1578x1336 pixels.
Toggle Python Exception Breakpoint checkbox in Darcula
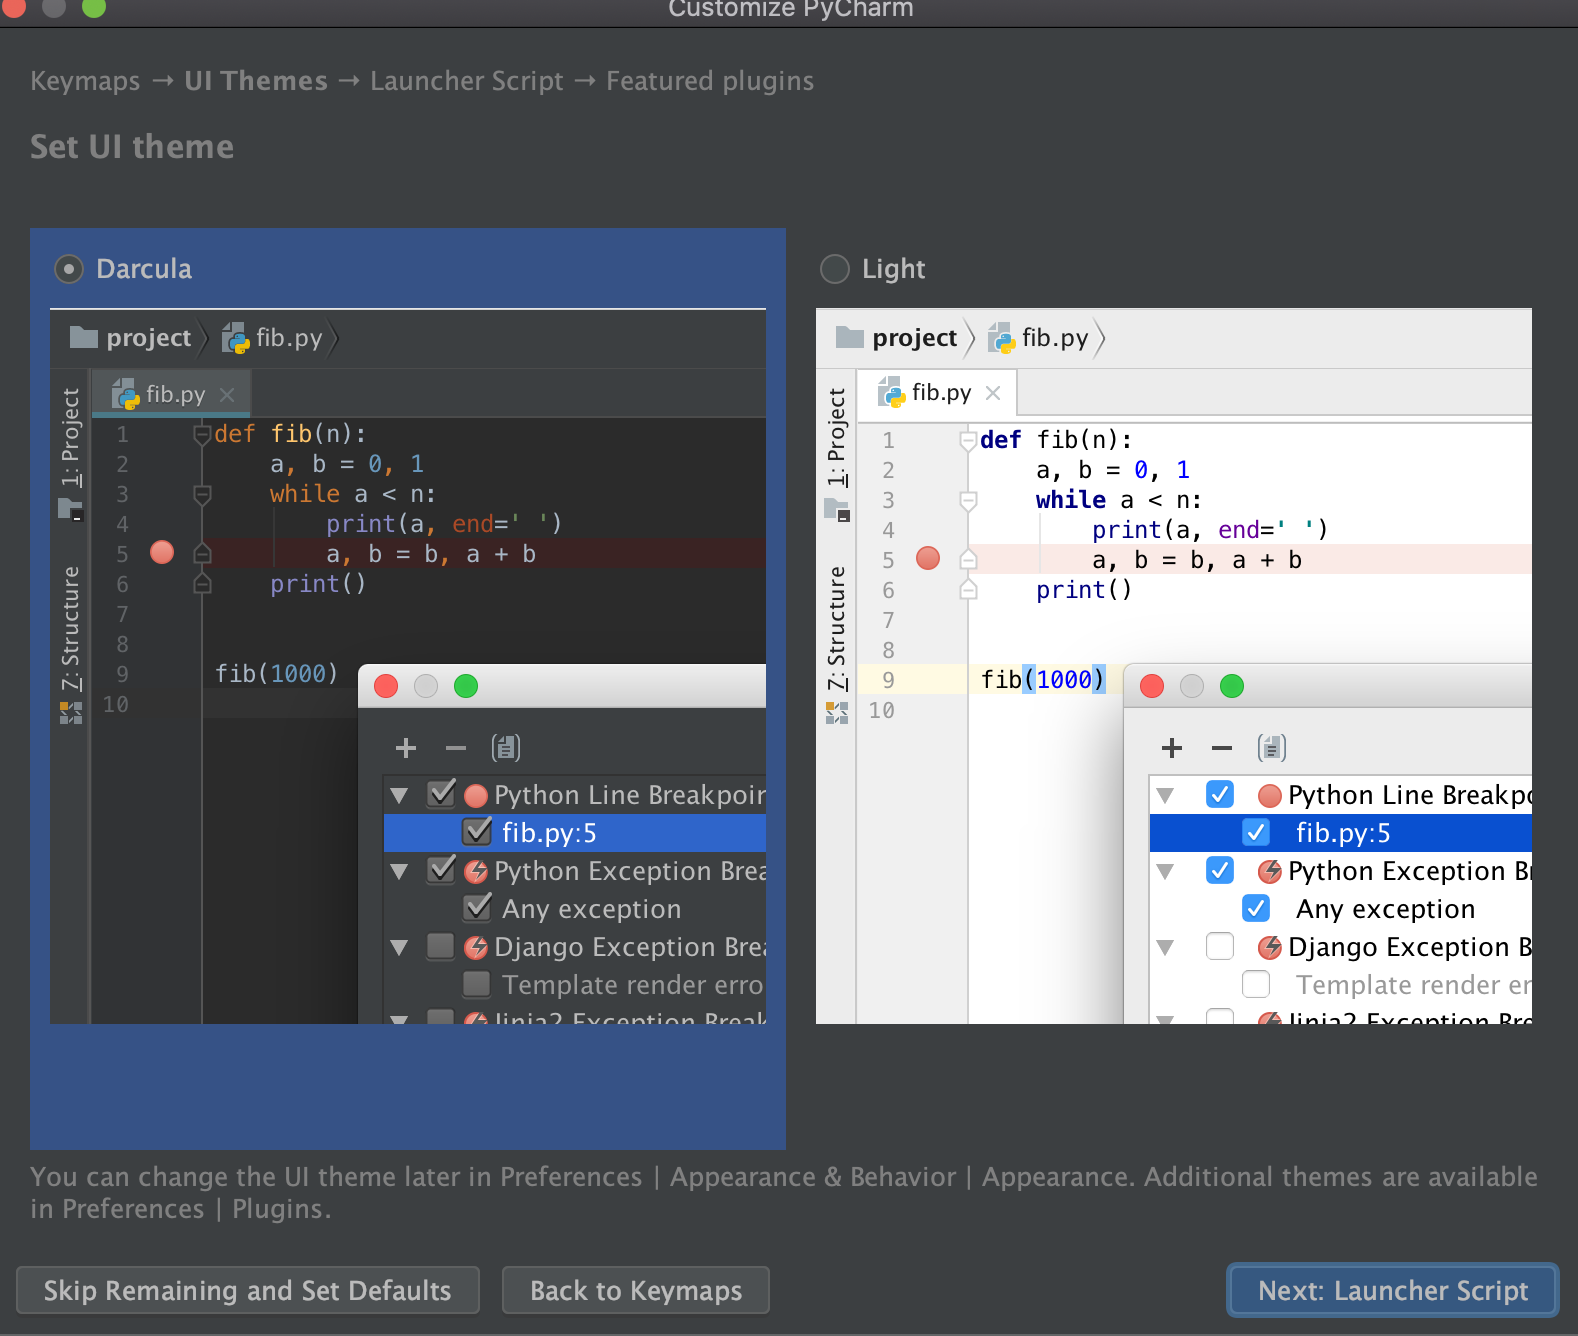click(x=441, y=870)
